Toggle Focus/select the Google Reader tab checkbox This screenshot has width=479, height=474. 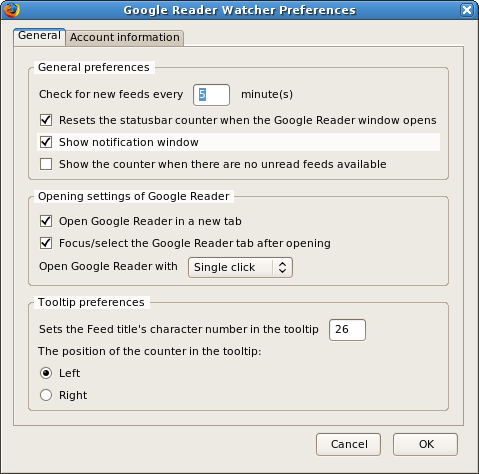[46, 243]
